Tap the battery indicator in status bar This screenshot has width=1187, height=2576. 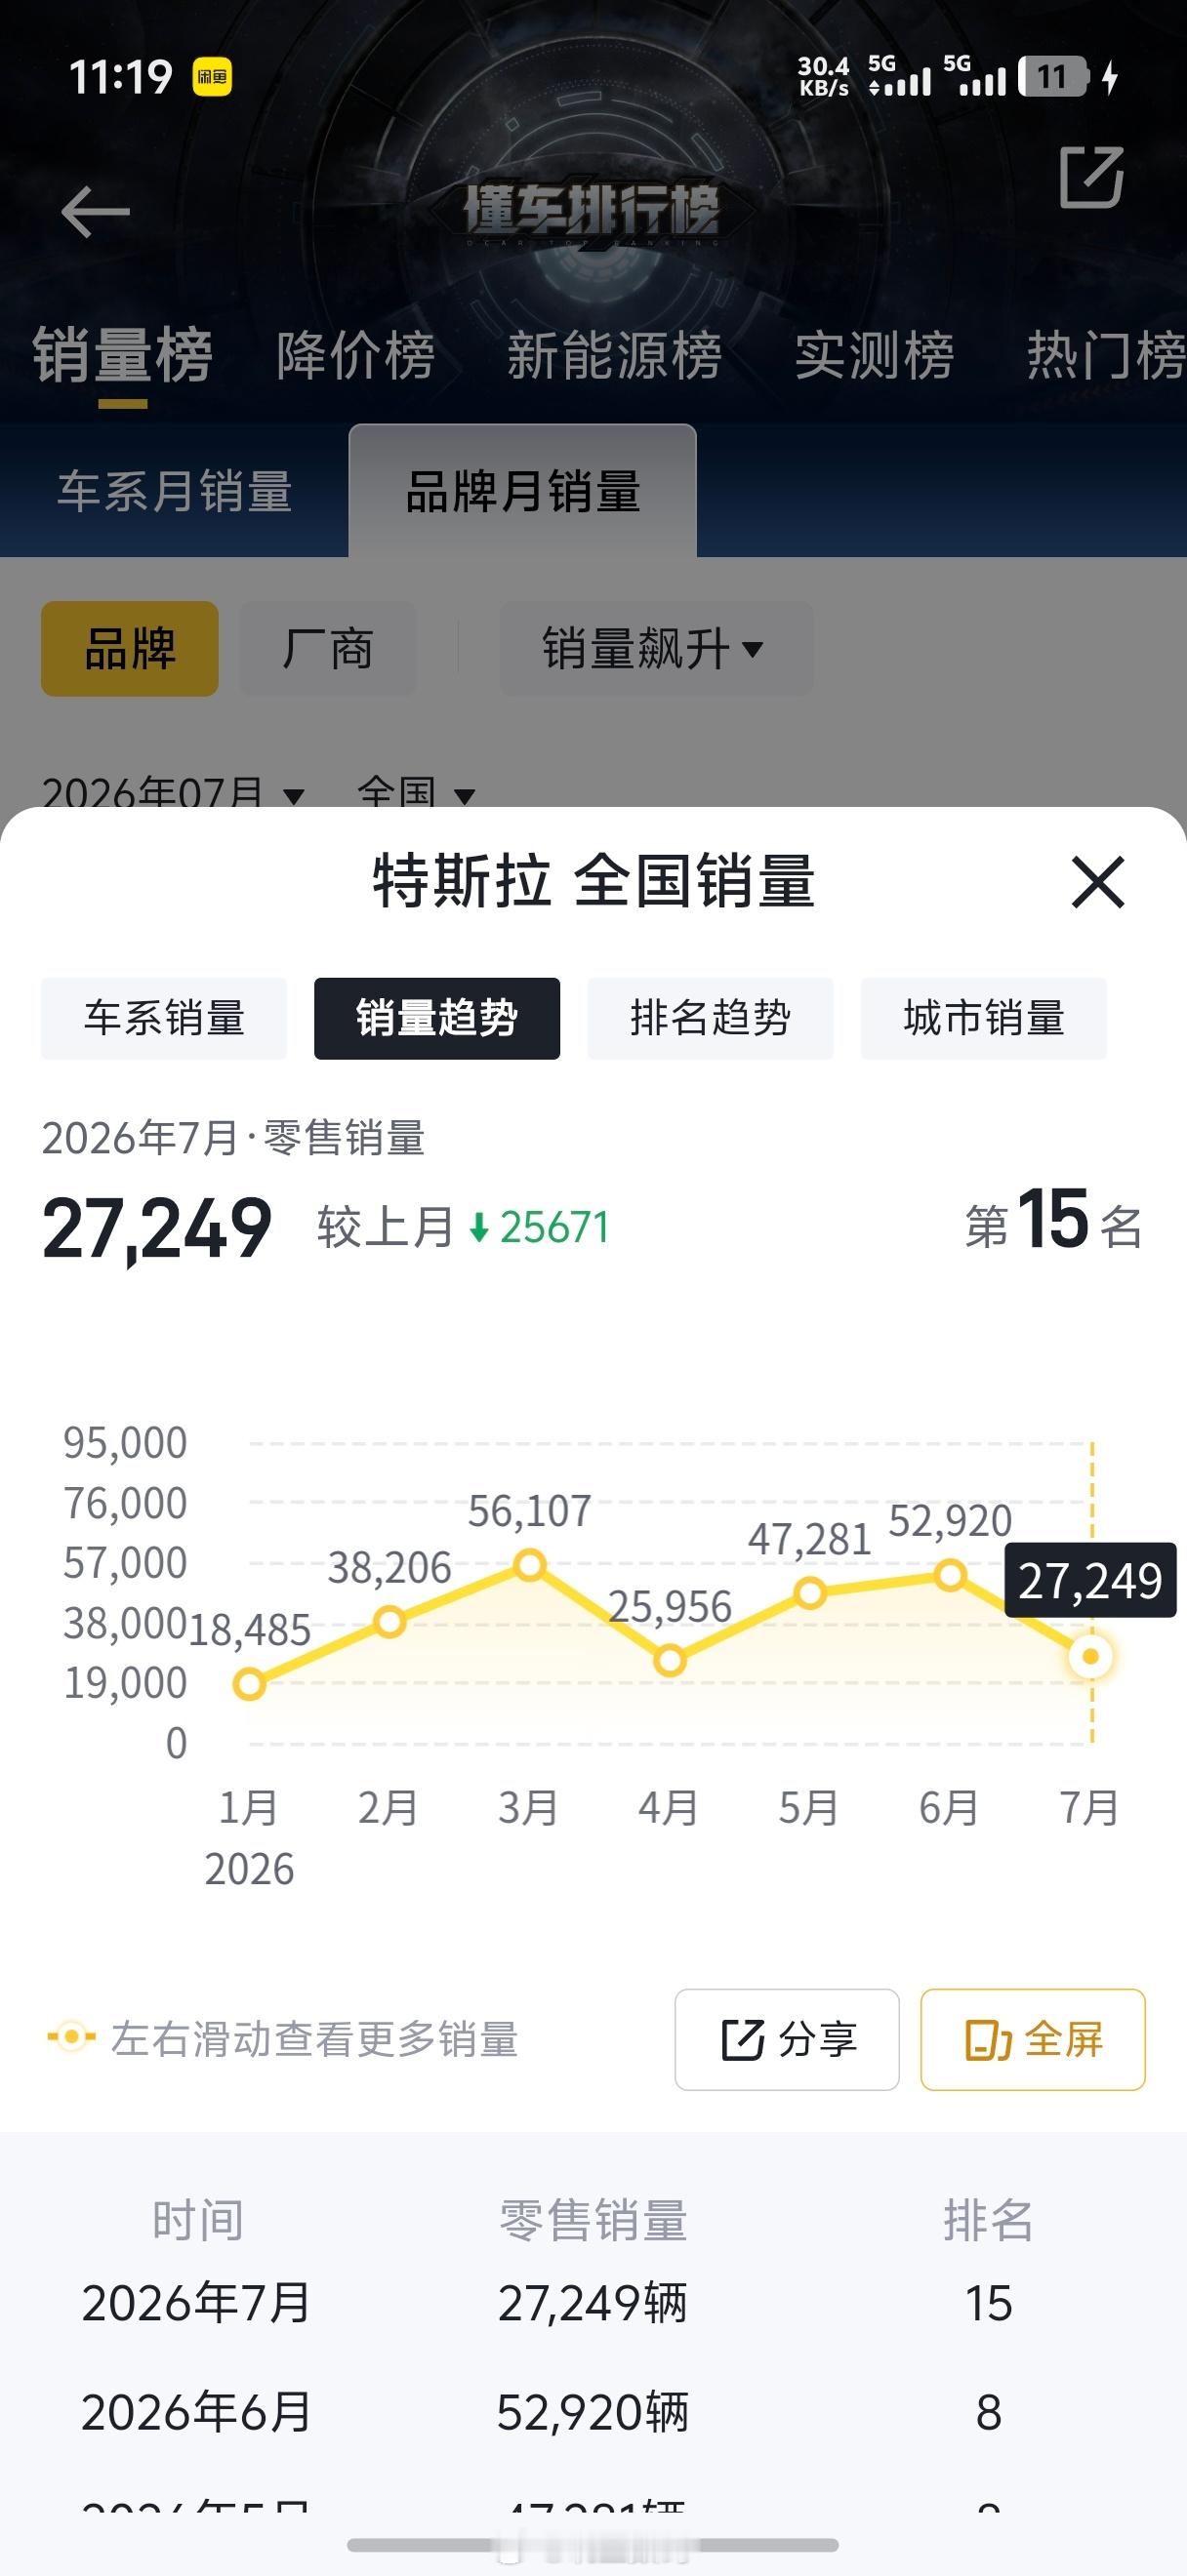1054,77
